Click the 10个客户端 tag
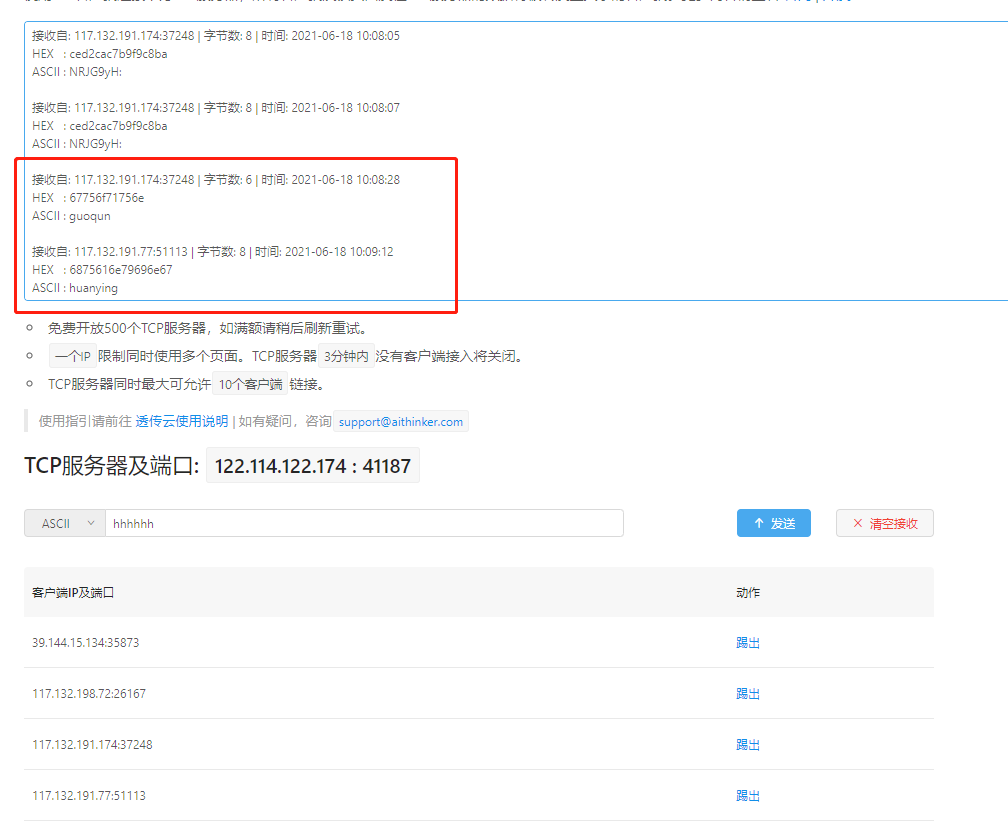Image resolution: width=1008 pixels, height=822 pixels. tap(250, 384)
